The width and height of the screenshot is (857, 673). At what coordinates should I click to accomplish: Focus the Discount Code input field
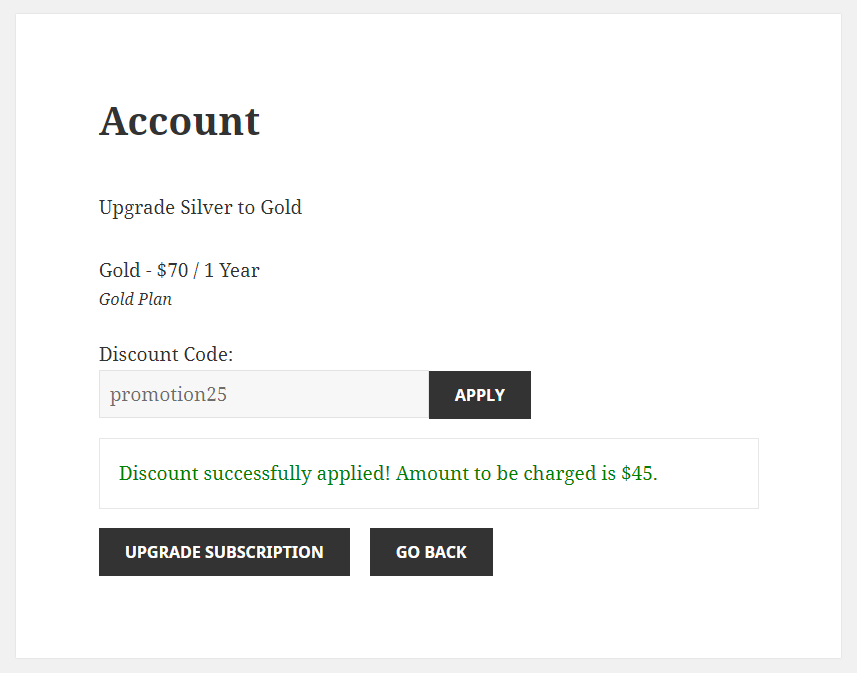click(264, 395)
